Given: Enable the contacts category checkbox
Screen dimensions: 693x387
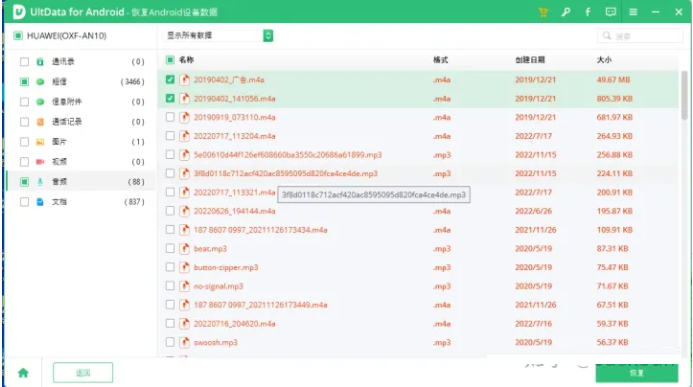Looking at the screenshot, I should point(24,62).
